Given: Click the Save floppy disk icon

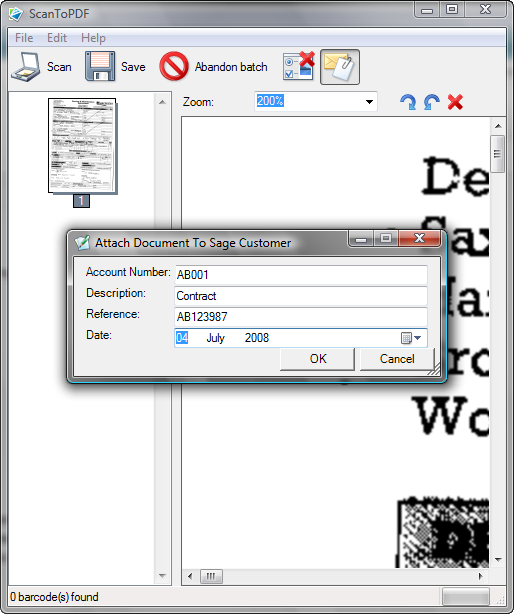Looking at the screenshot, I should 100,66.
